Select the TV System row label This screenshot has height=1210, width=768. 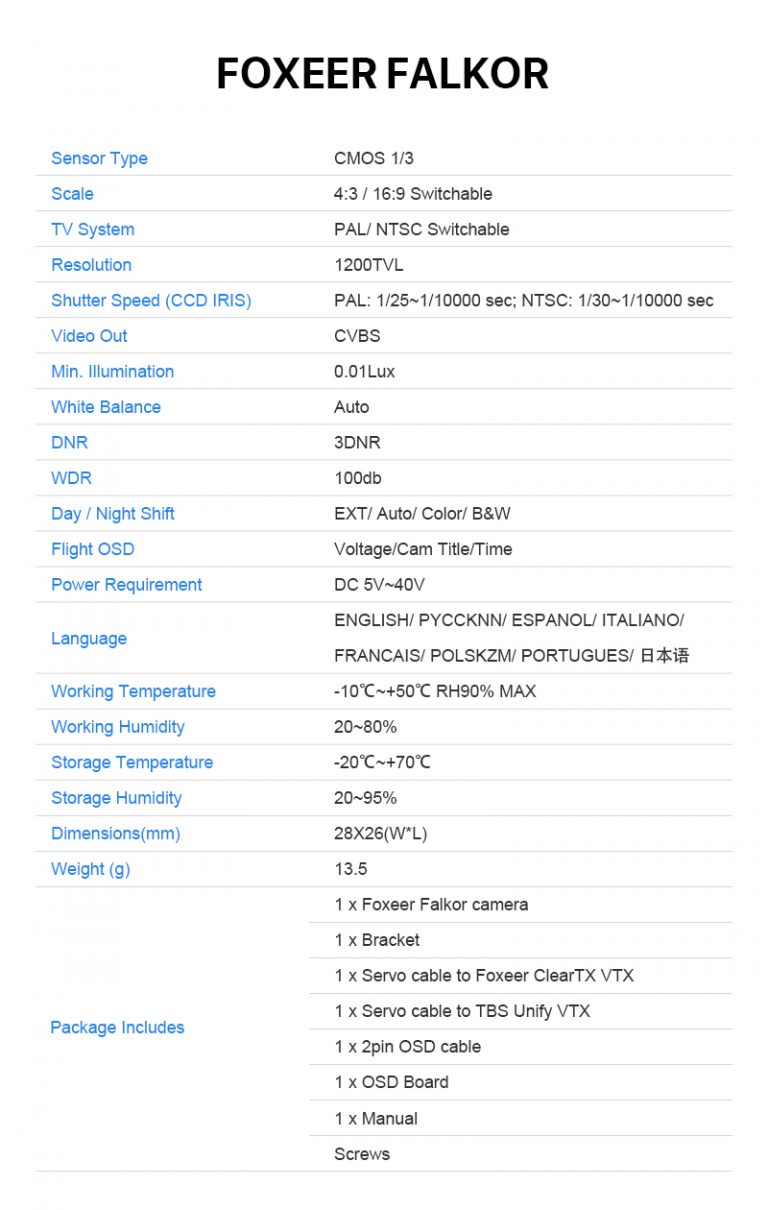pyautogui.click(x=93, y=229)
